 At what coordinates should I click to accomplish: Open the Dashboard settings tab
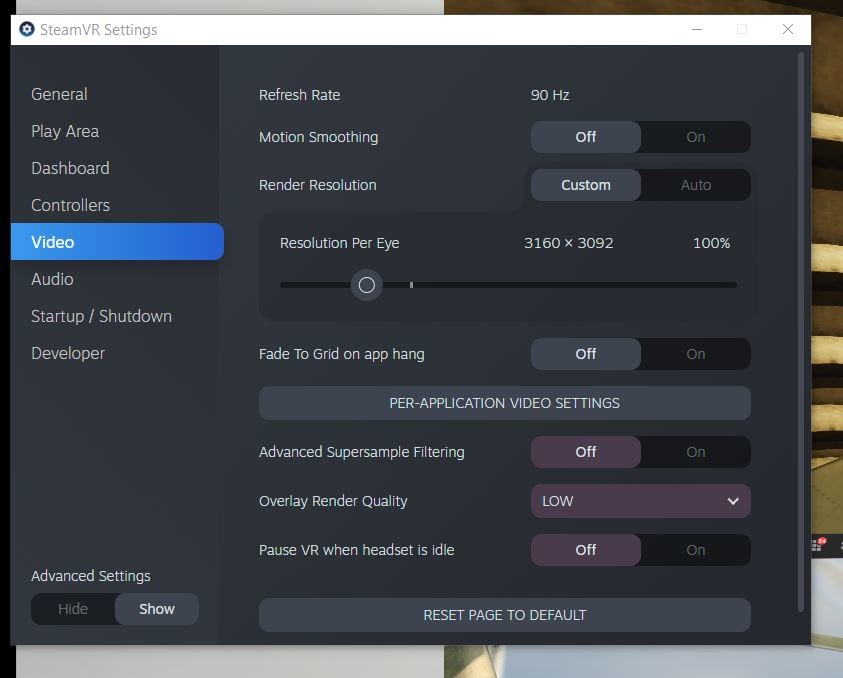coord(70,168)
